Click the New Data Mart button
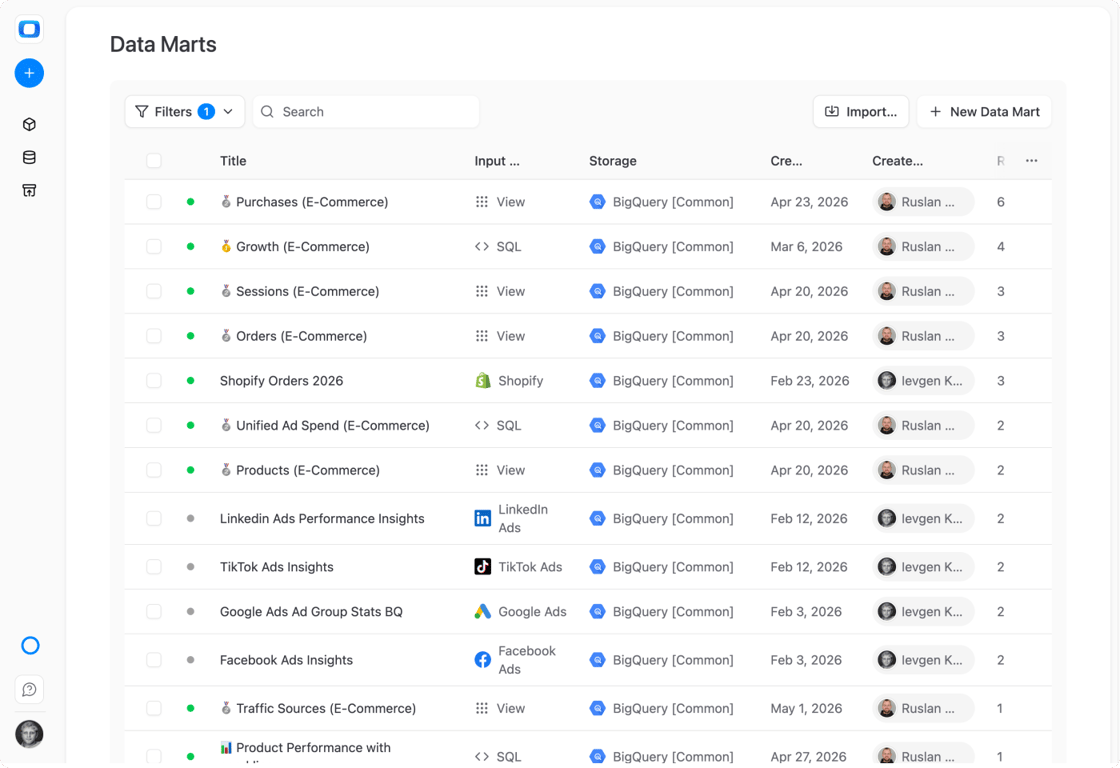This screenshot has width=1120, height=768. tap(984, 111)
